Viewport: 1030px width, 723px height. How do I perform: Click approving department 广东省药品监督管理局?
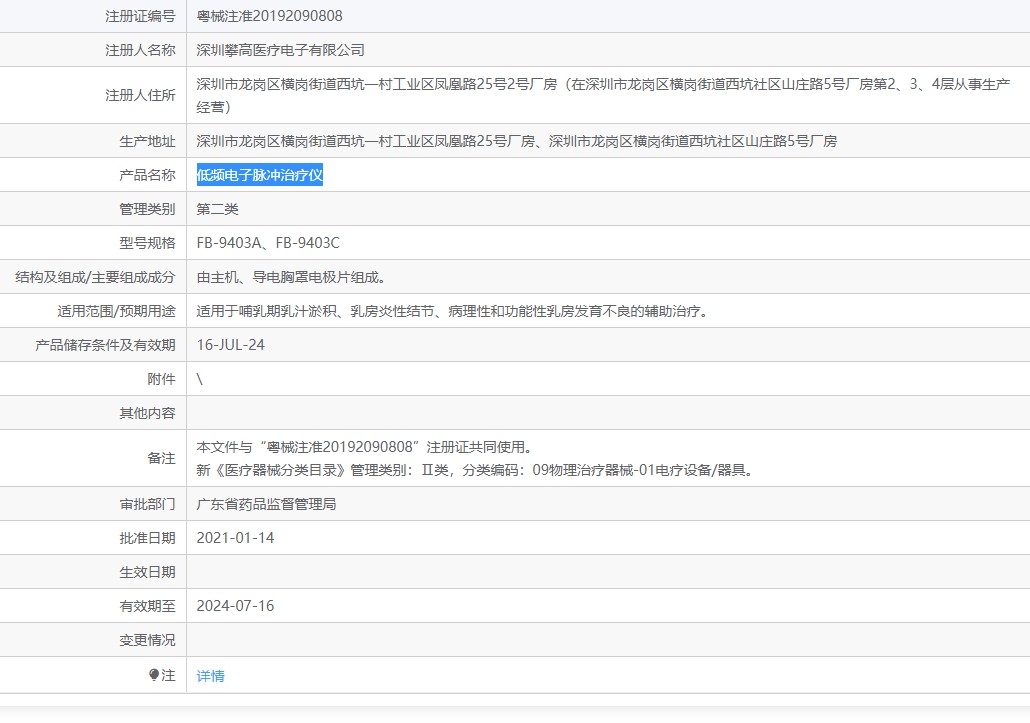(x=266, y=504)
